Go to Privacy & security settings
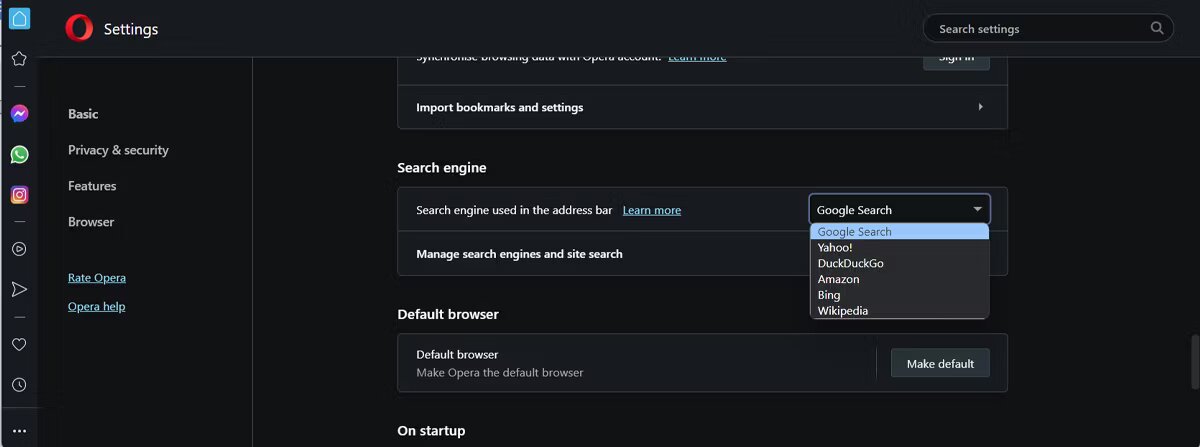This screenshot has width=1200, height=447. [x=118, y=150]
